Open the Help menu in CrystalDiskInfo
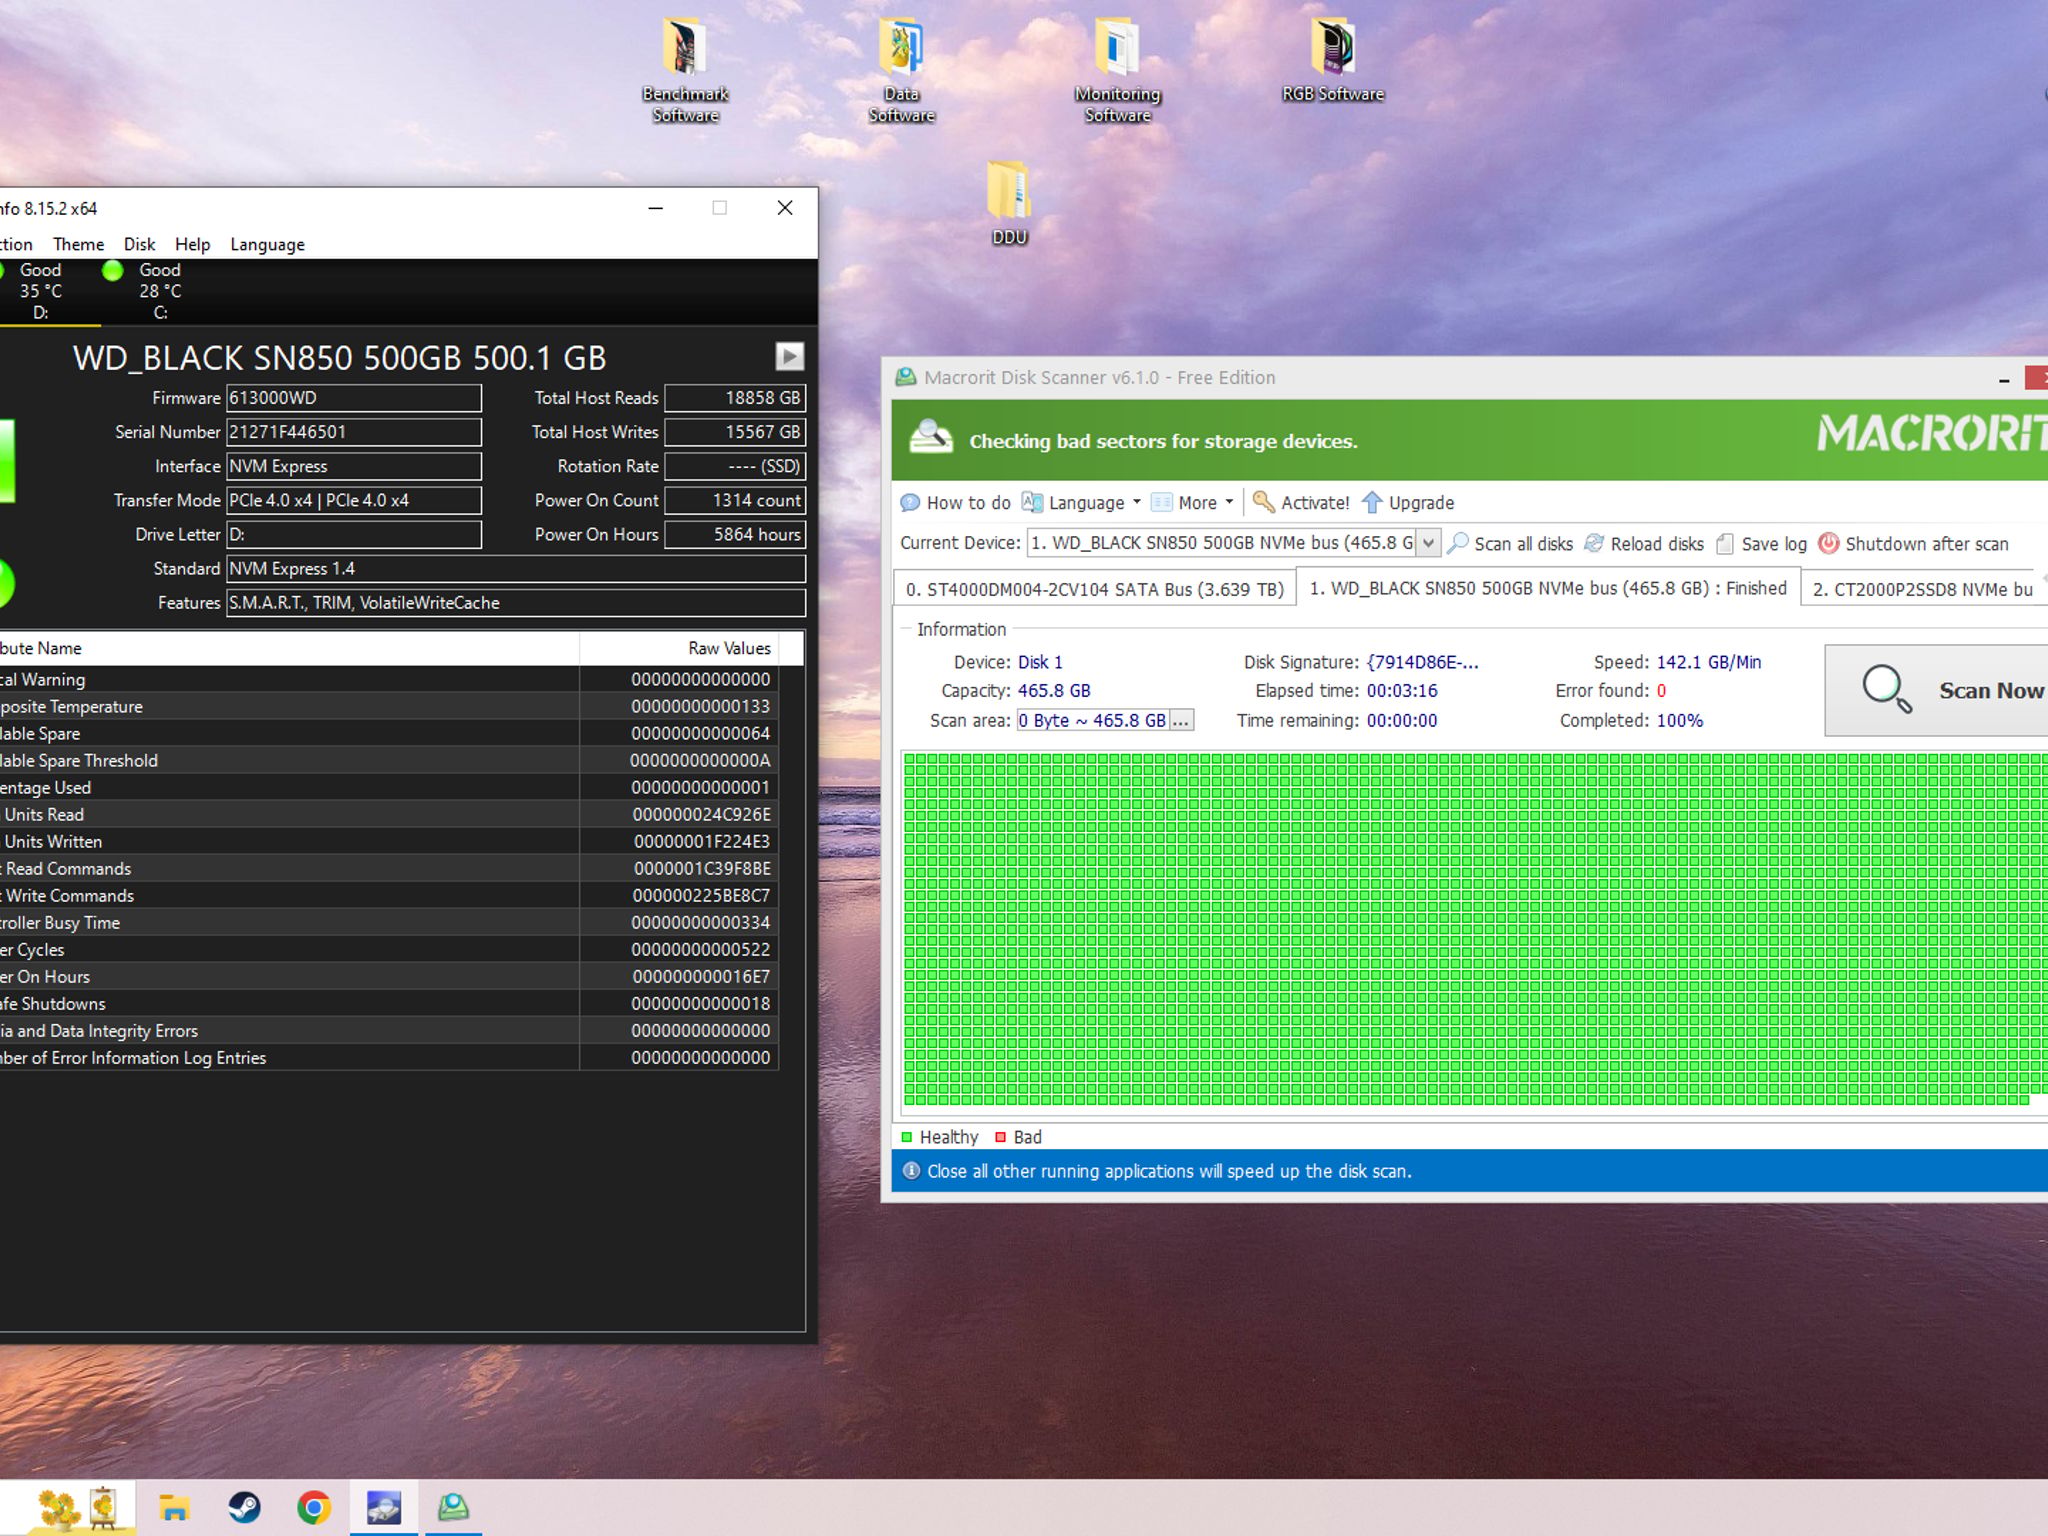The height and width of the screenshot is (1536, 2048). [x=192, y=244]
